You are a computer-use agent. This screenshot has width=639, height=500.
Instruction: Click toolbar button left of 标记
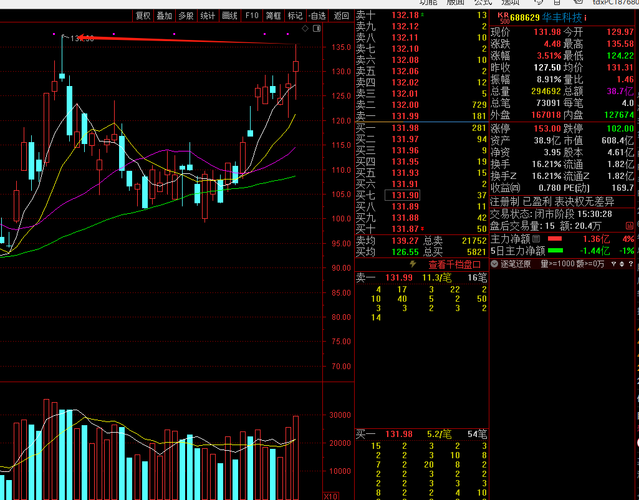tap(273, 16)
